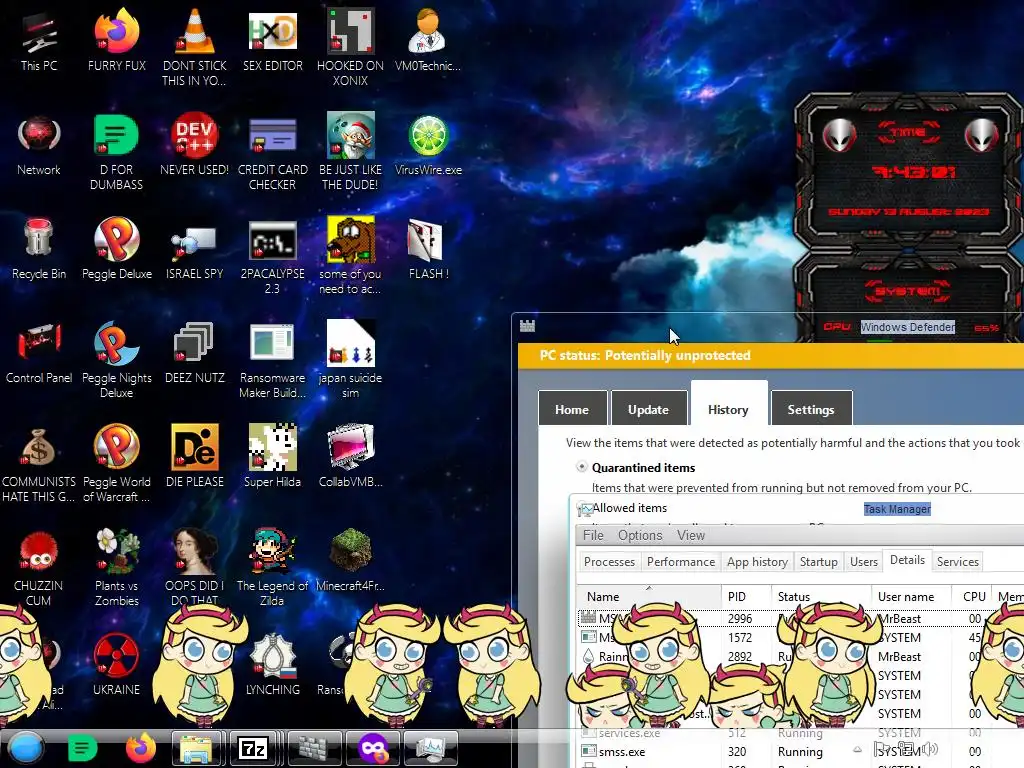Select the Legend of Zilda shortcut
Viewport: 1024px width, 768px height.
272,567
